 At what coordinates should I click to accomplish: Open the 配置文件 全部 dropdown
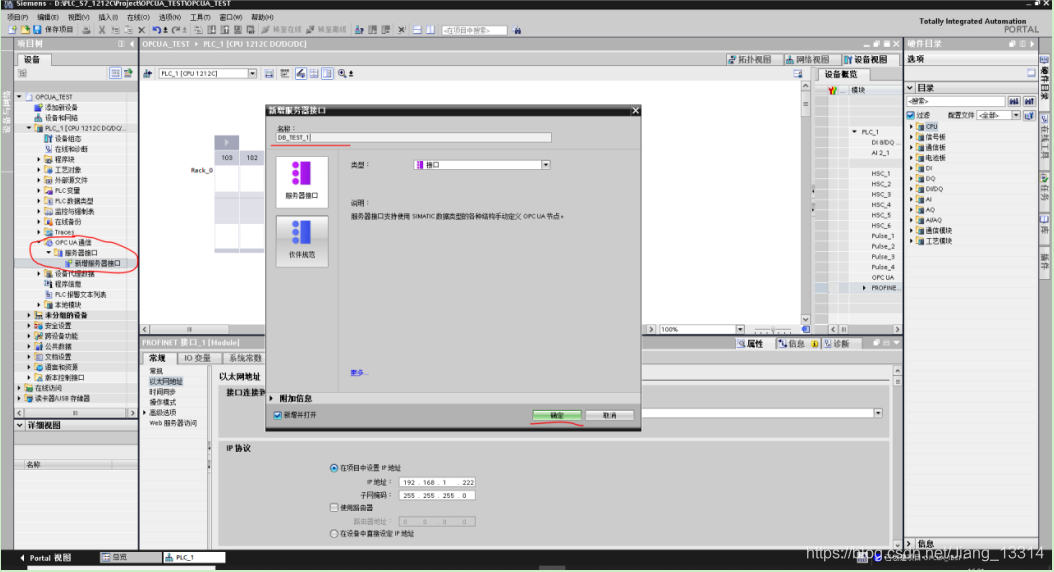click(1016, 116)
